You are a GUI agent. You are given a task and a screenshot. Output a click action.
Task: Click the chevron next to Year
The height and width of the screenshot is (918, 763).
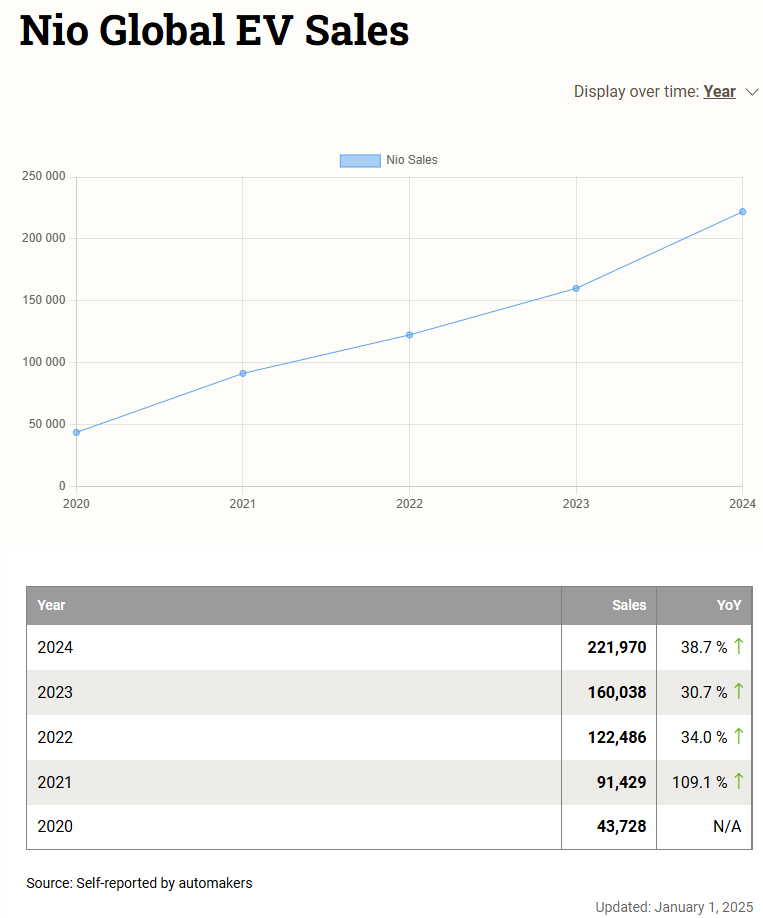point(753,92)
